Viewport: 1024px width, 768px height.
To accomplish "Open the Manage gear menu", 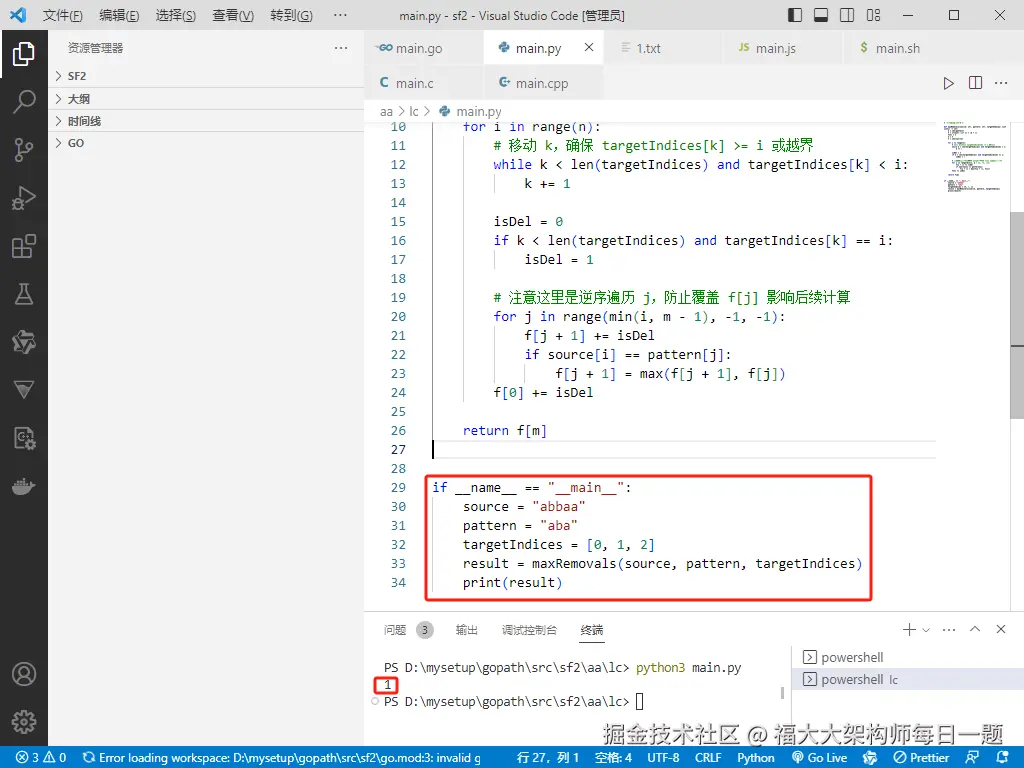I will (24, 722).
